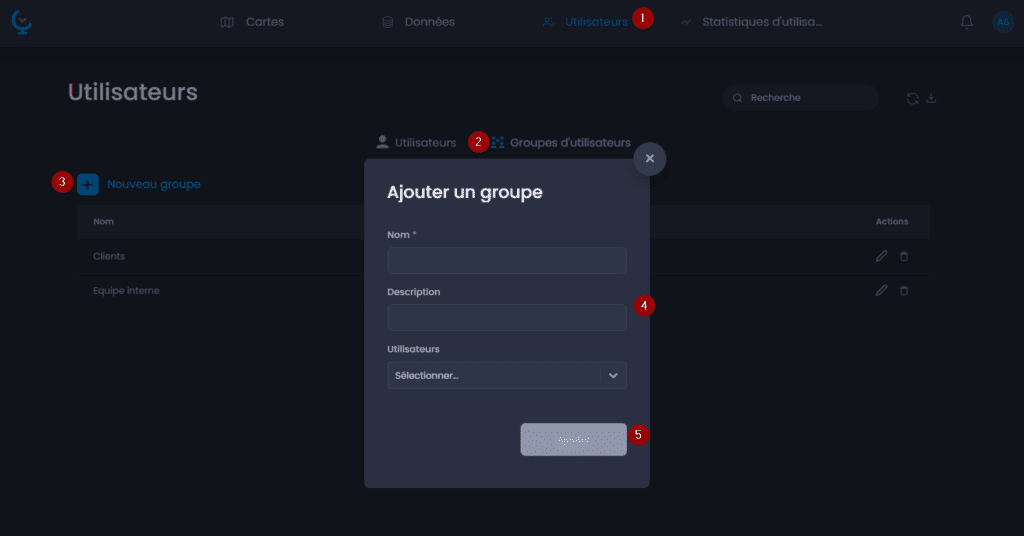The width and height of the screenshot is (1024, 536).
Task: Click the Recherche search field
Action: click(x=801, y=98)
